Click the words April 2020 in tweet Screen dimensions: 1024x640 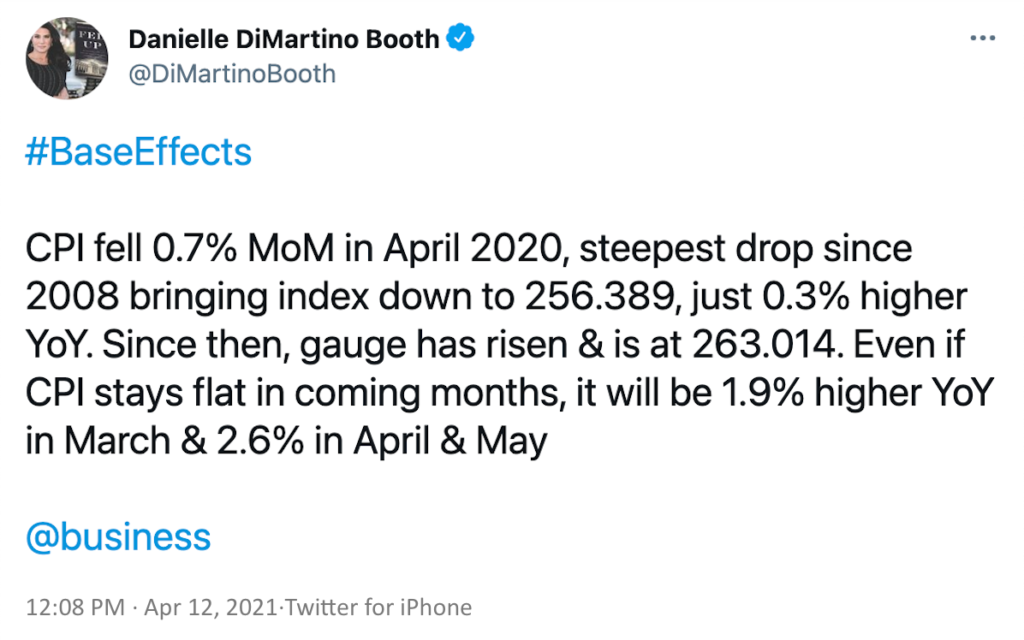(x=473, y=249)
